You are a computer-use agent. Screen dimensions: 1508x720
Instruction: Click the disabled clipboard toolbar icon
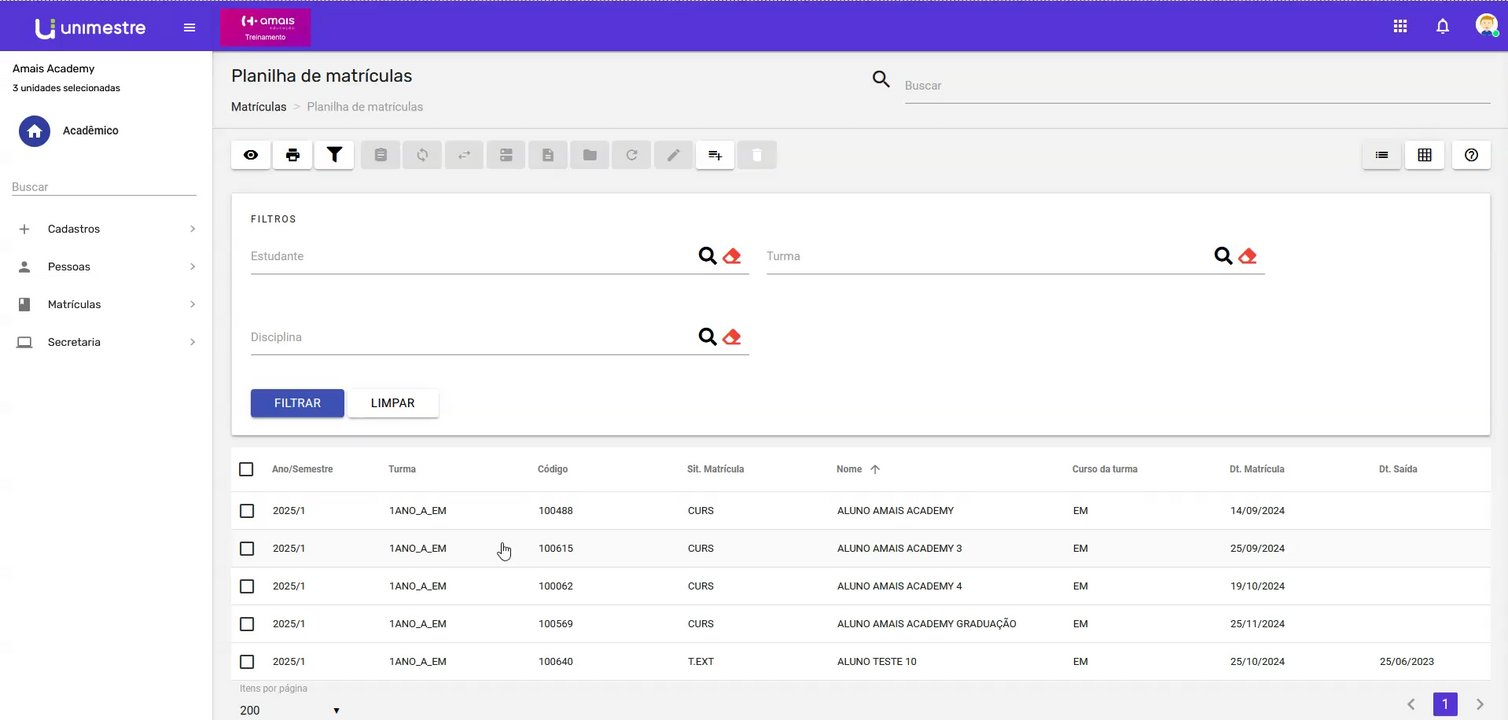click(x=381, y=155)
